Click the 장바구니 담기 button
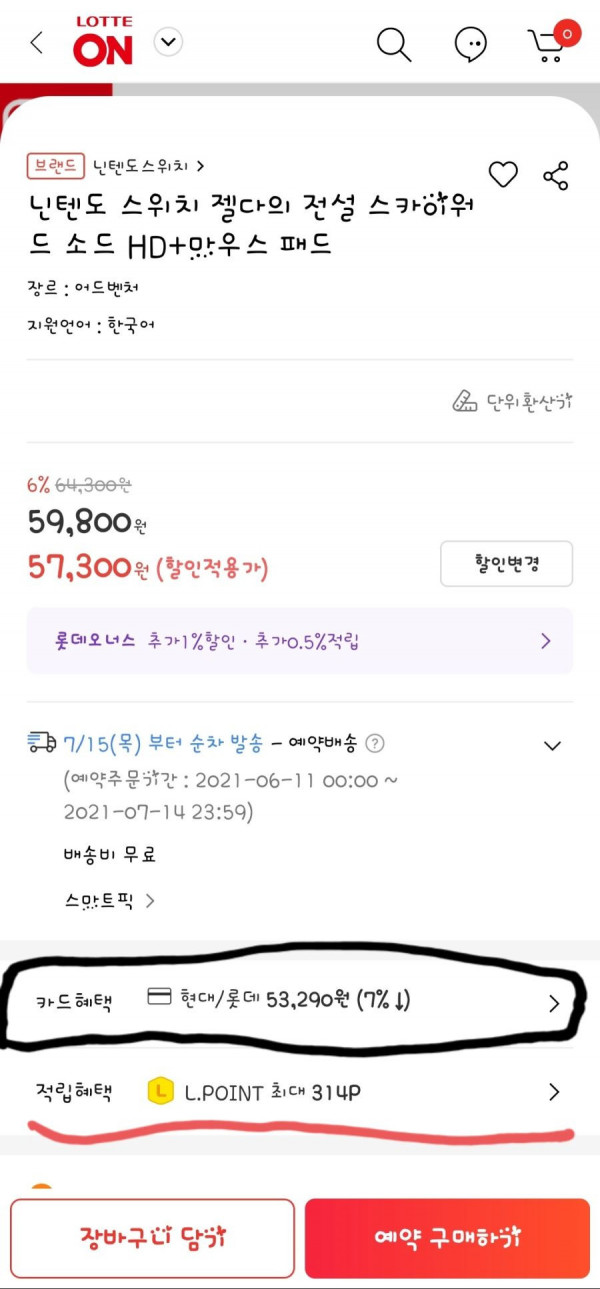The height and width of the screenshot is (1289, 600). click(x=153, y=1238)
